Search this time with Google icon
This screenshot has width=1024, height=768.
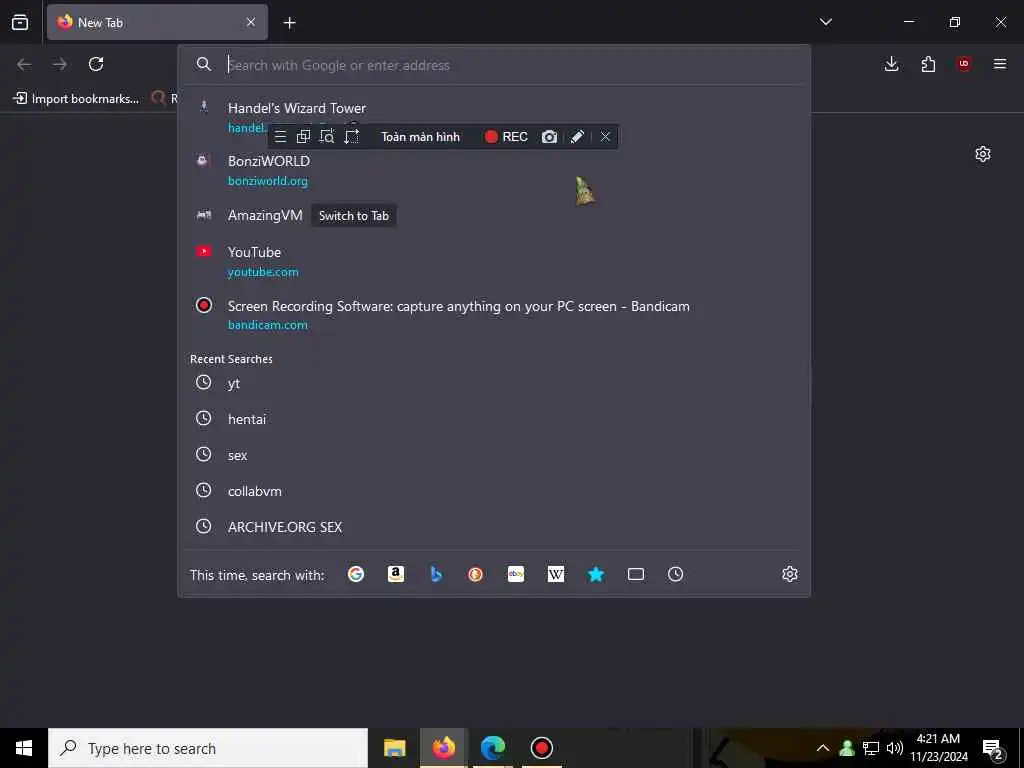click(356, 574)
